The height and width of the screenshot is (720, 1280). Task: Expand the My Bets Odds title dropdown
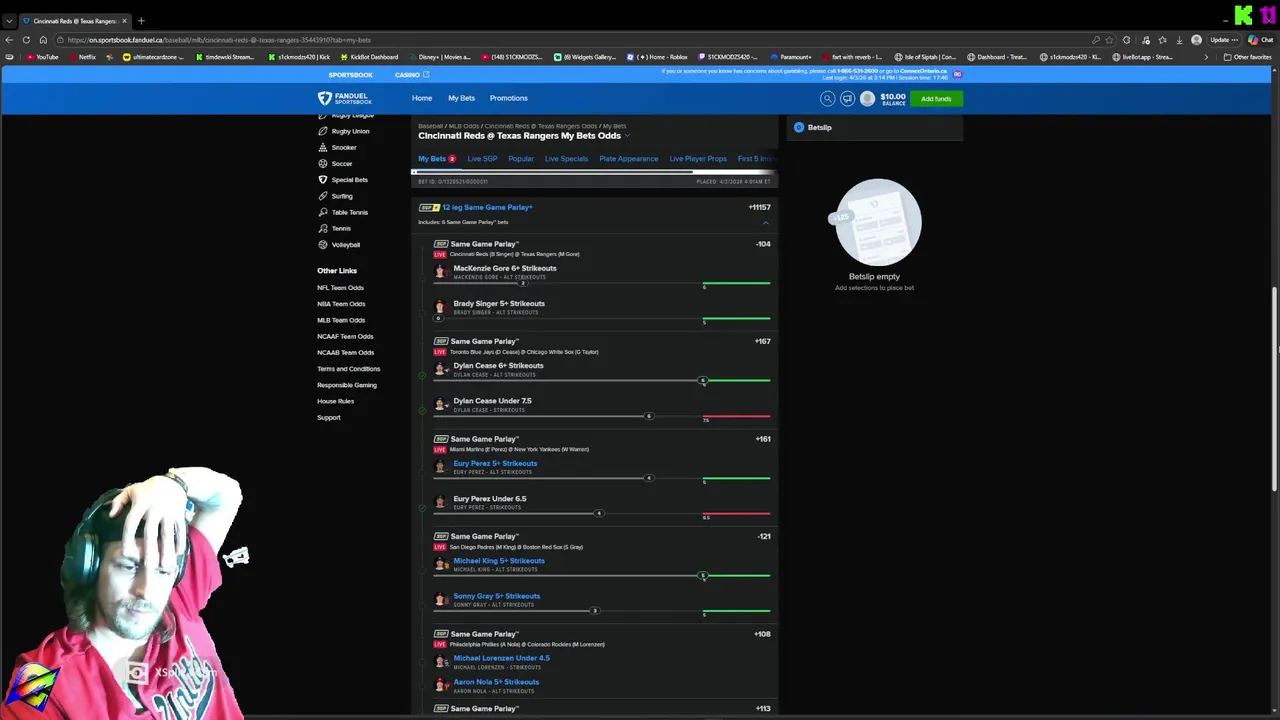click(x=627, y=136)
